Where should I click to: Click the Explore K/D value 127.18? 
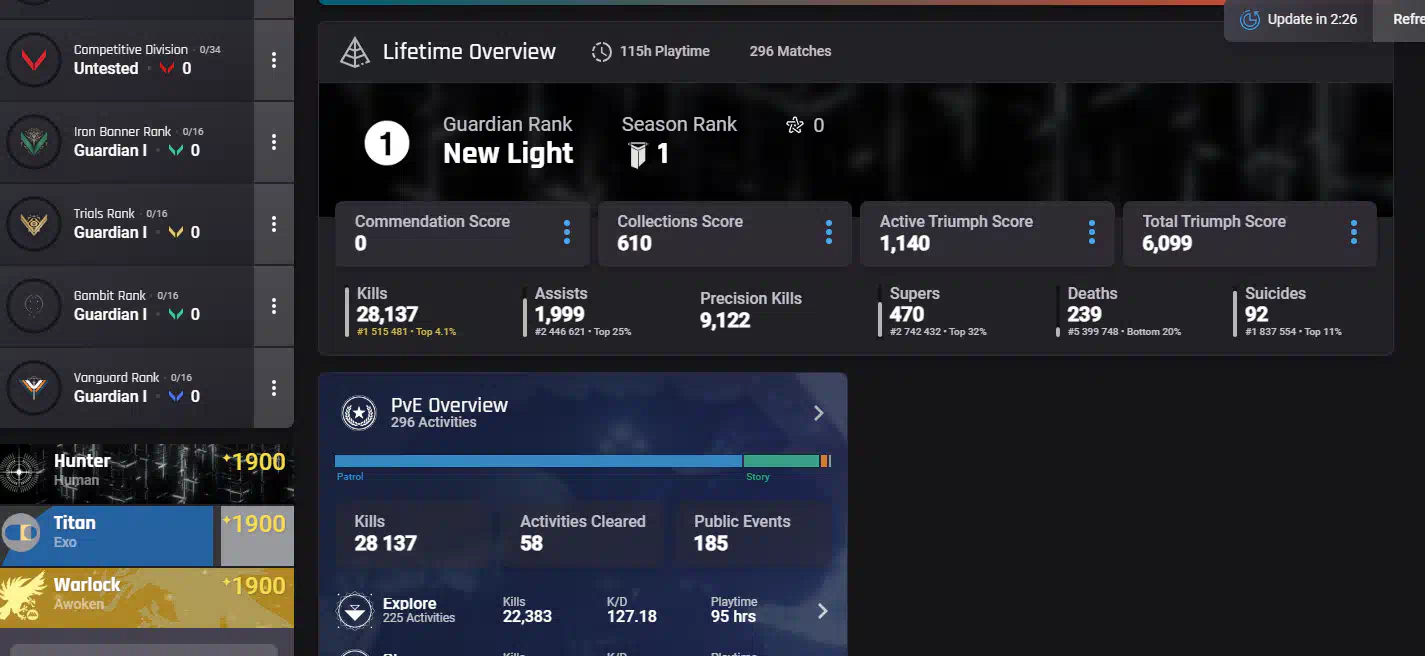632,616
